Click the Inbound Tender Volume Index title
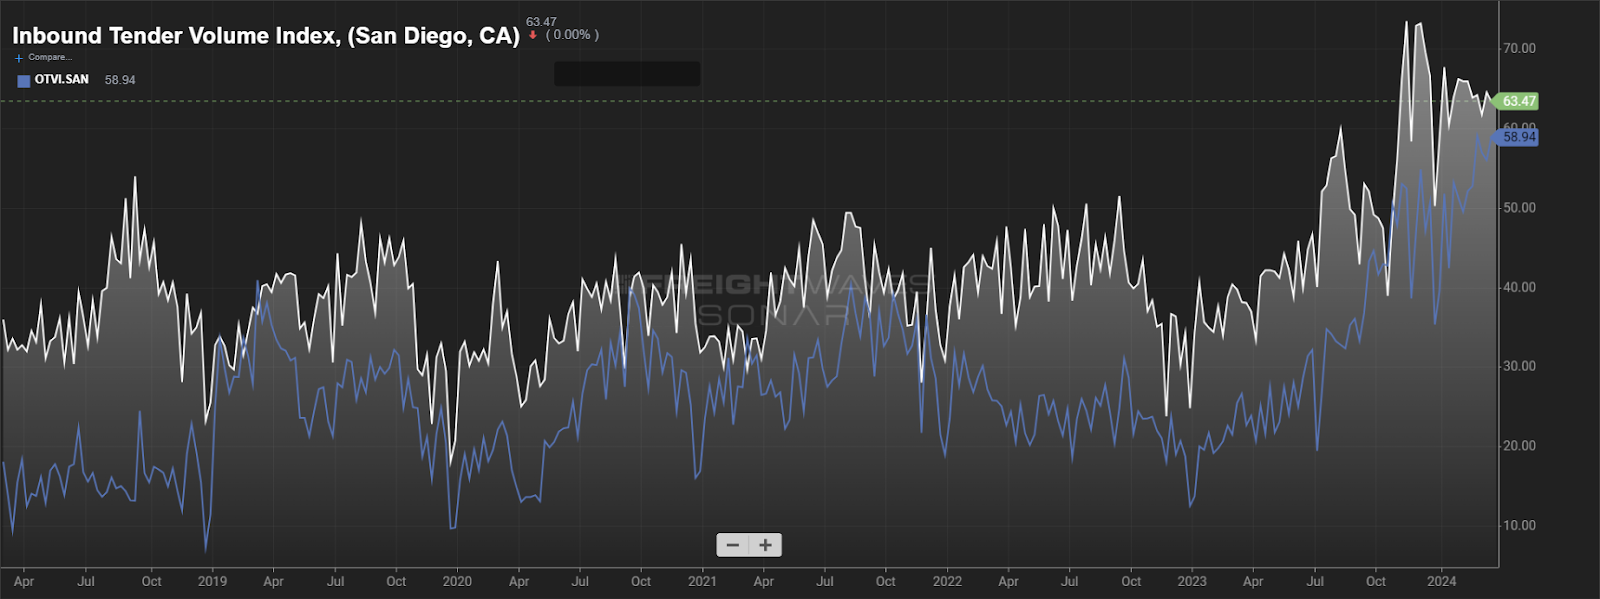This screenshot has width=1600, height=599. 266,36
